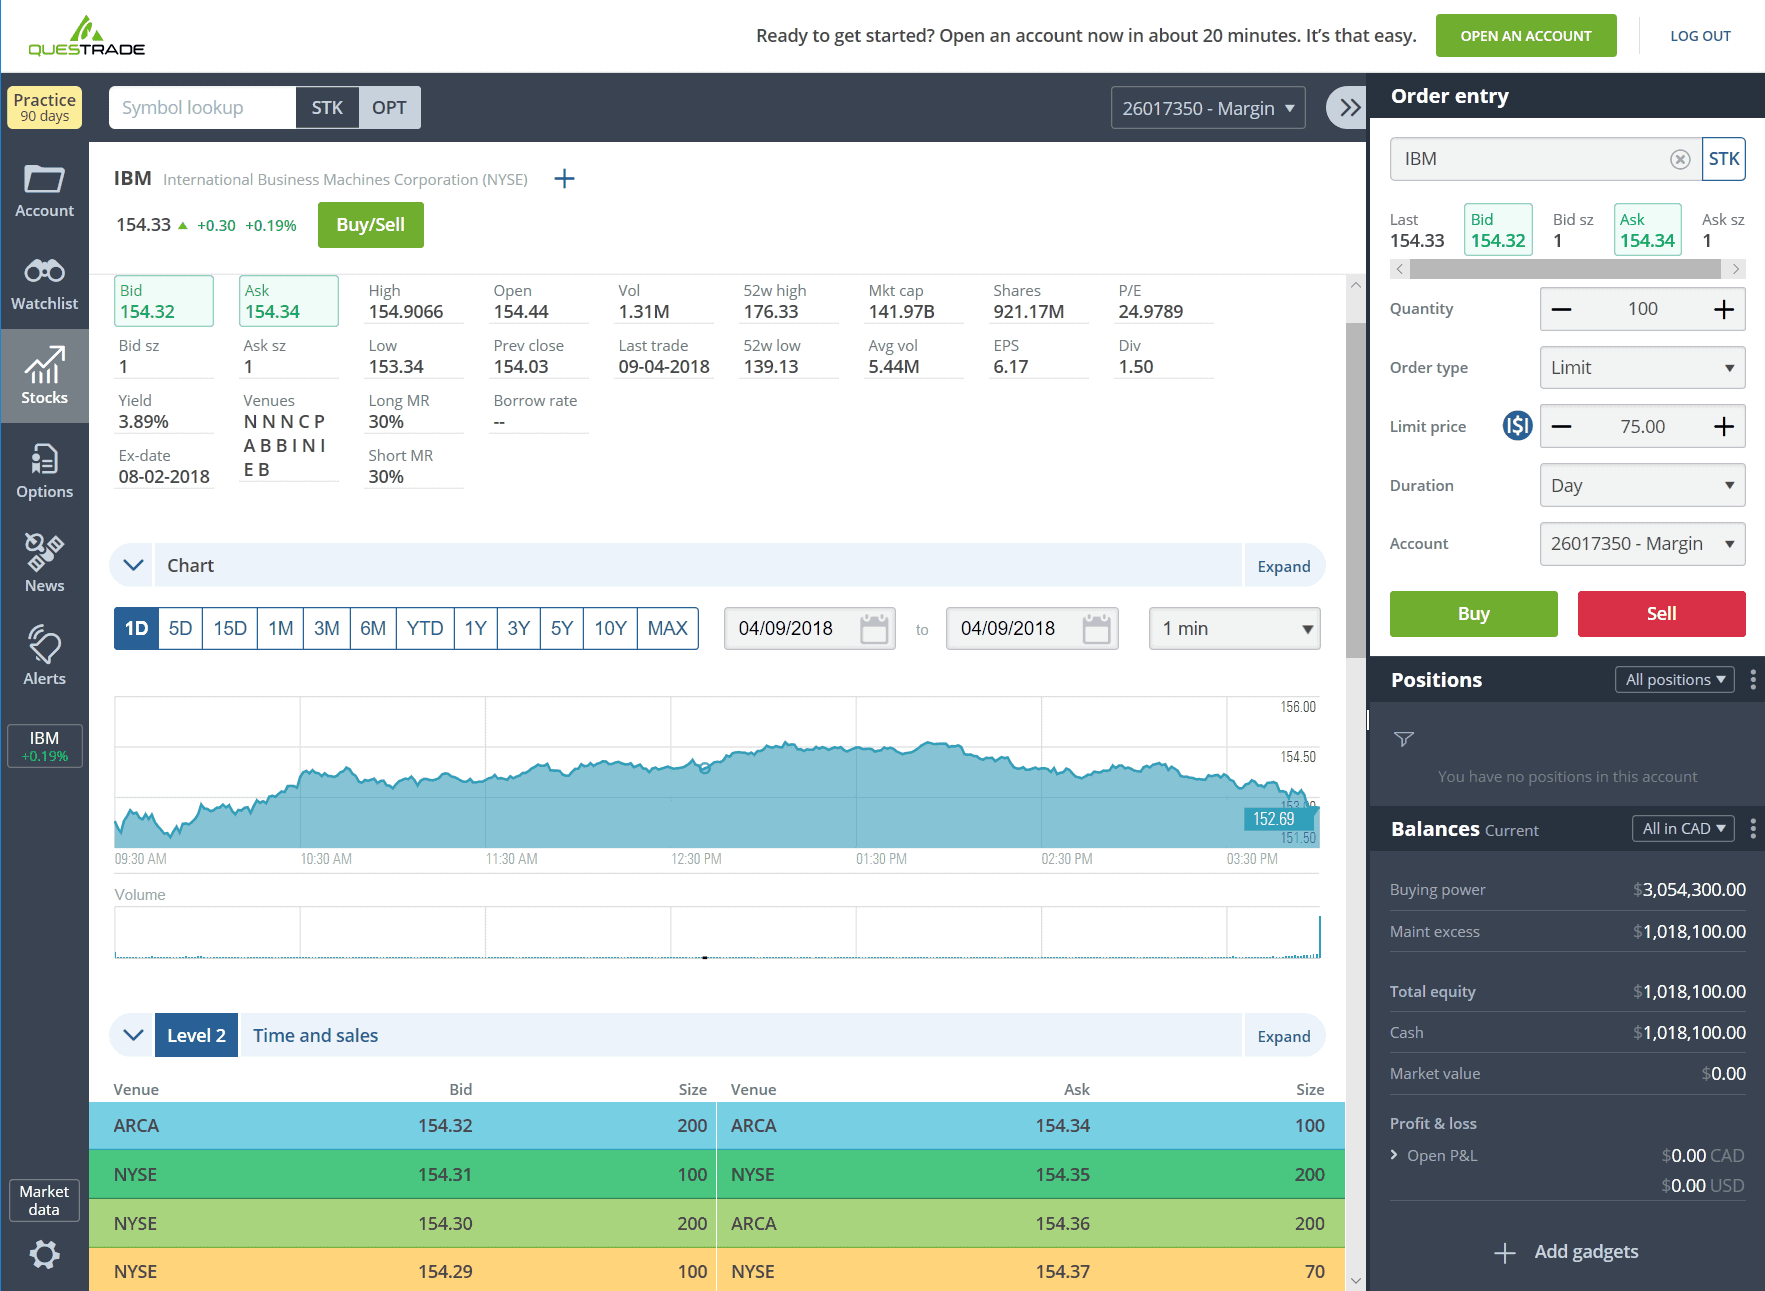Viewport: 1765px width, 1291px height.
Task: Click the Positions filter funnel icon
Action: [1404, 739]
